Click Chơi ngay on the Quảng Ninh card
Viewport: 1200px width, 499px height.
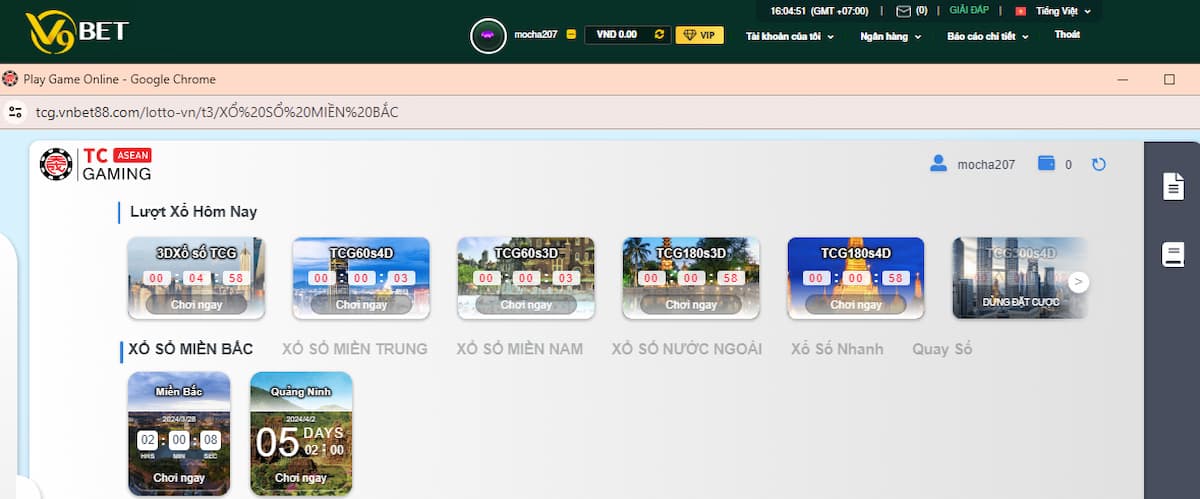(301, 478)
